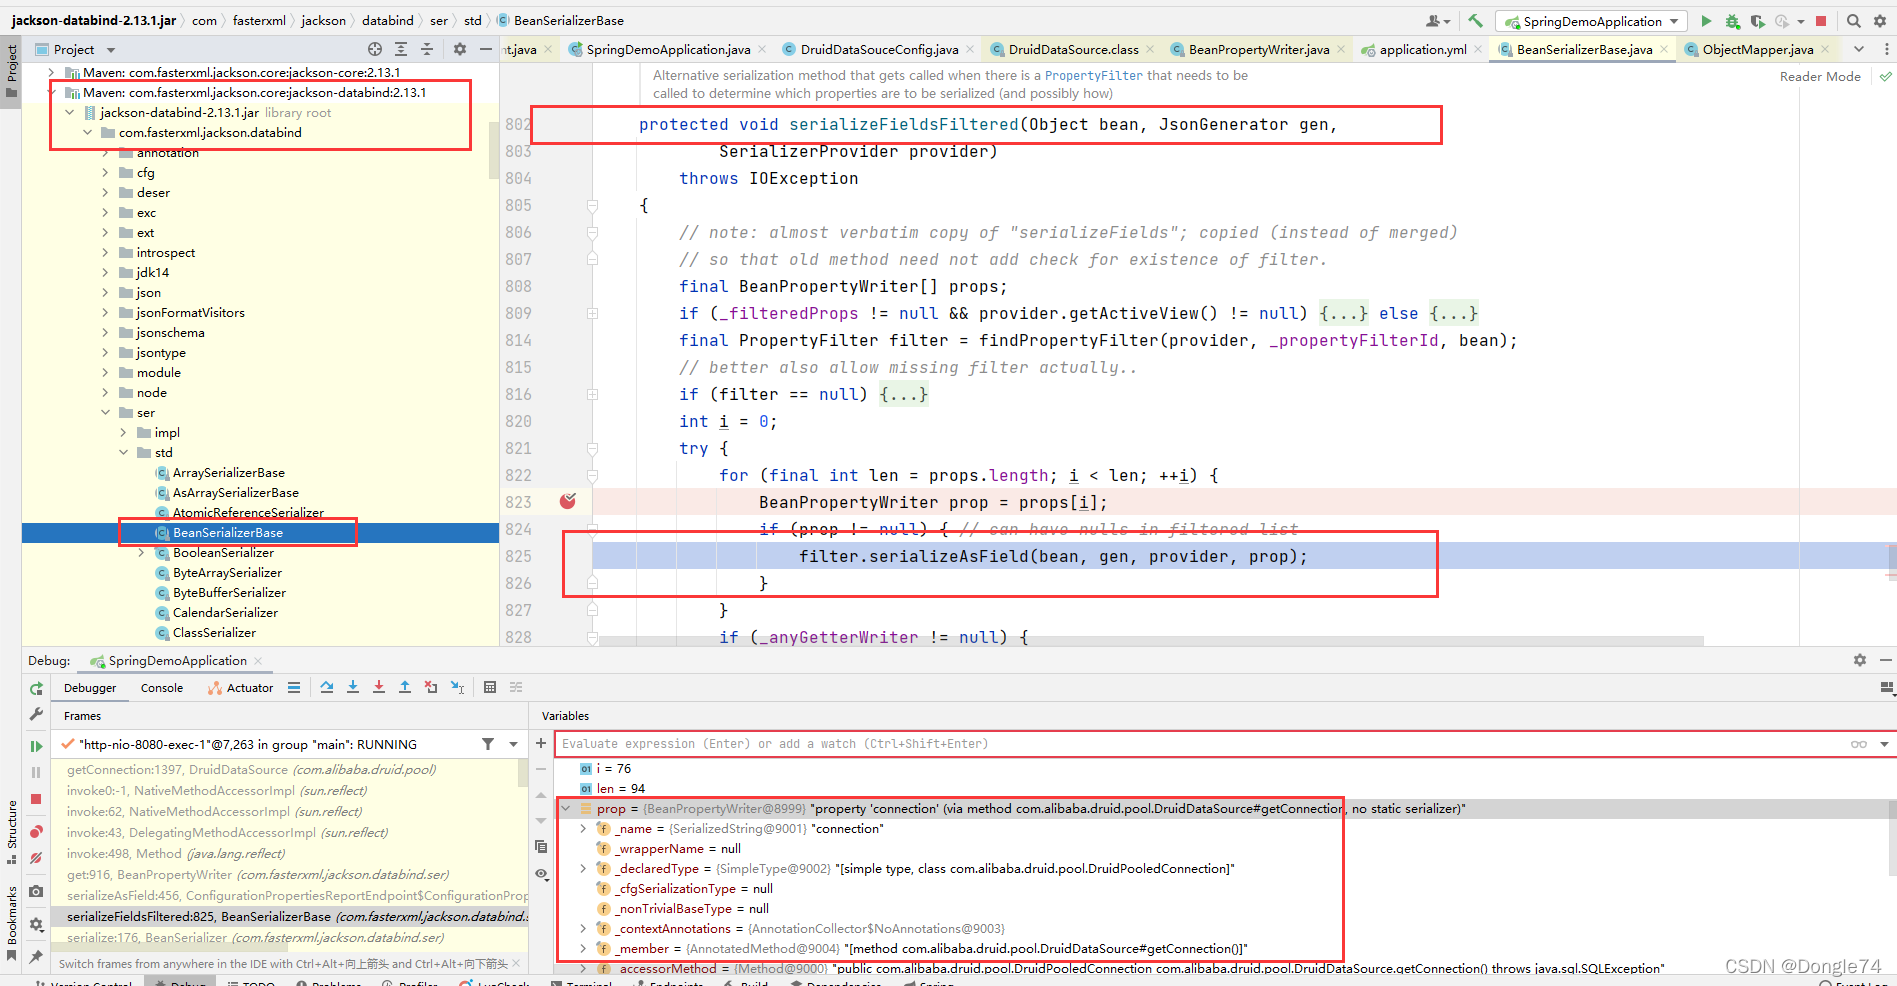Open Search Everywhere magnifier icon
Image resolution: width=1897 pixels, height=986 pixels.
1853,21
